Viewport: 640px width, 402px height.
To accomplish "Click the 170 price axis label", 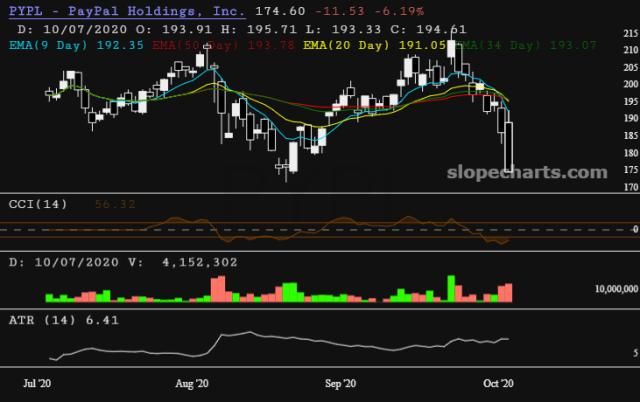I will [627, 187].
